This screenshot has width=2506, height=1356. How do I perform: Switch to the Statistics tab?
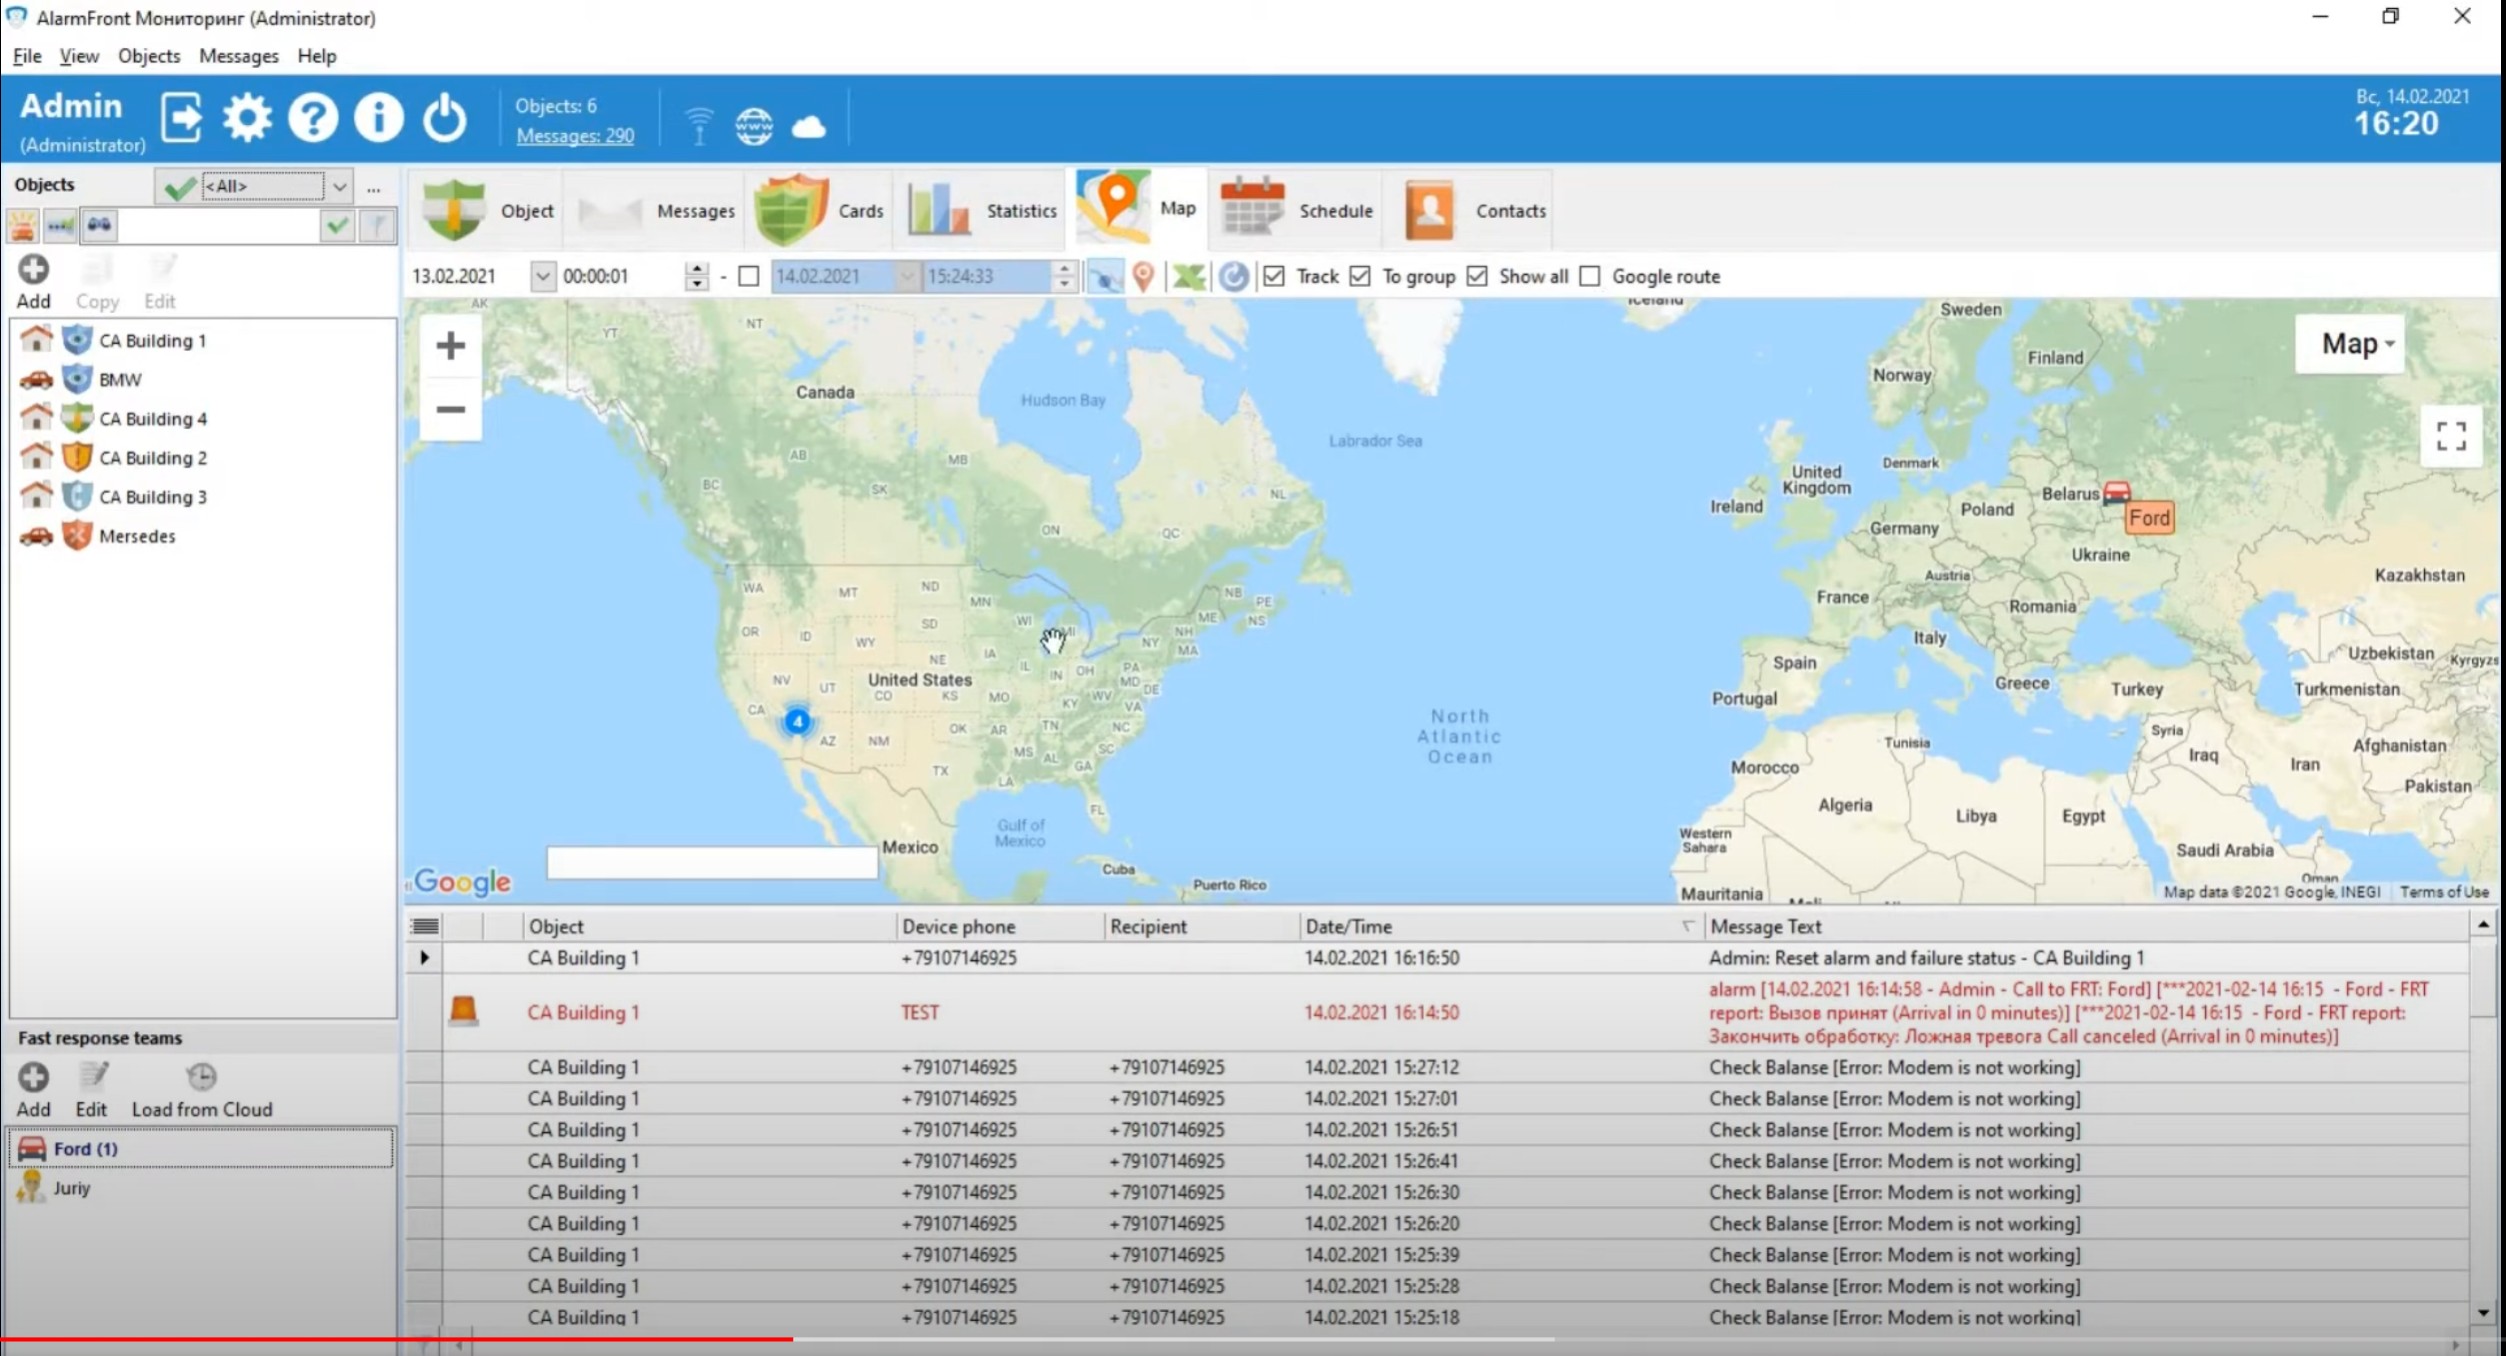[x=981, y=210]
